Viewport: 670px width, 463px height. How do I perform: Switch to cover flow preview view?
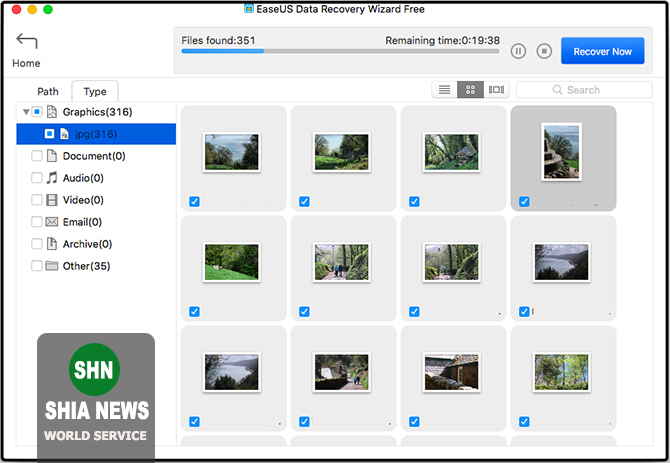pyautogui.click(x=496, y=90)
